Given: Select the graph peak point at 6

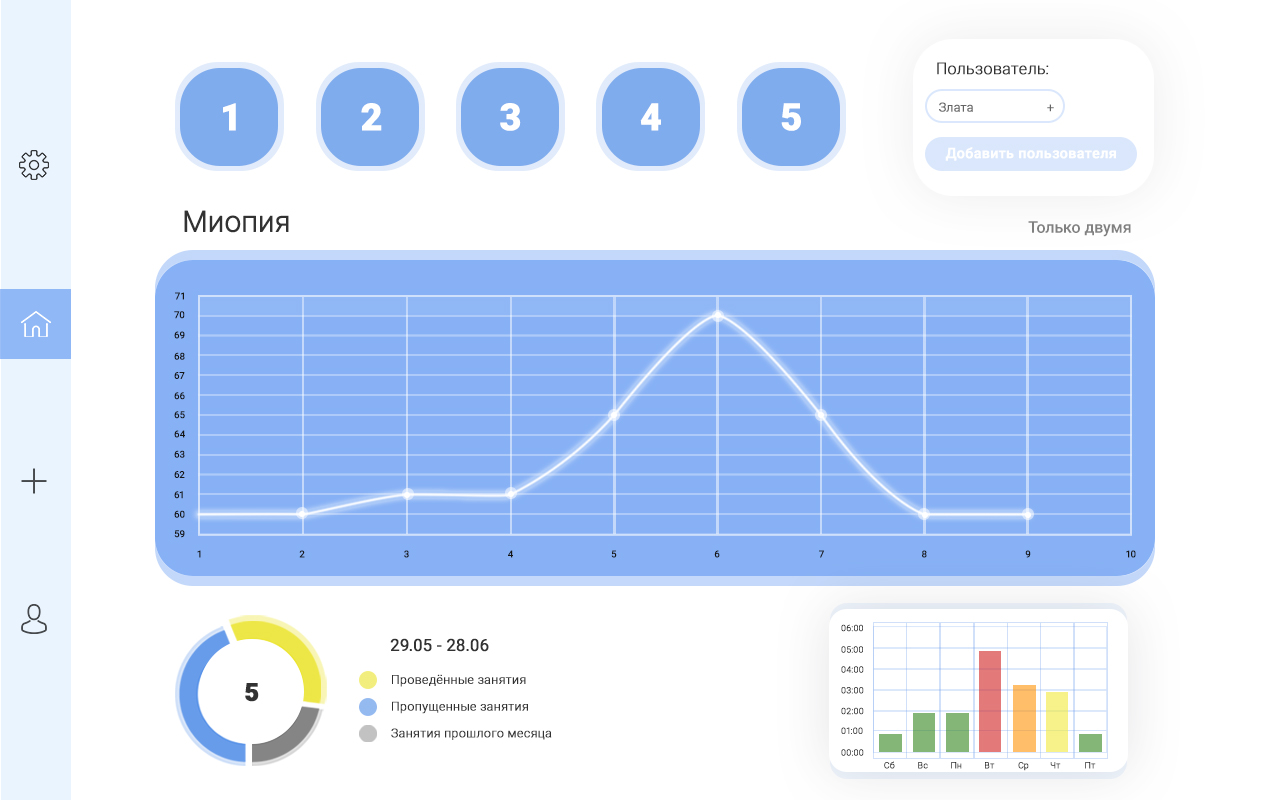Looking at the screenshot, I should [717, 316].
